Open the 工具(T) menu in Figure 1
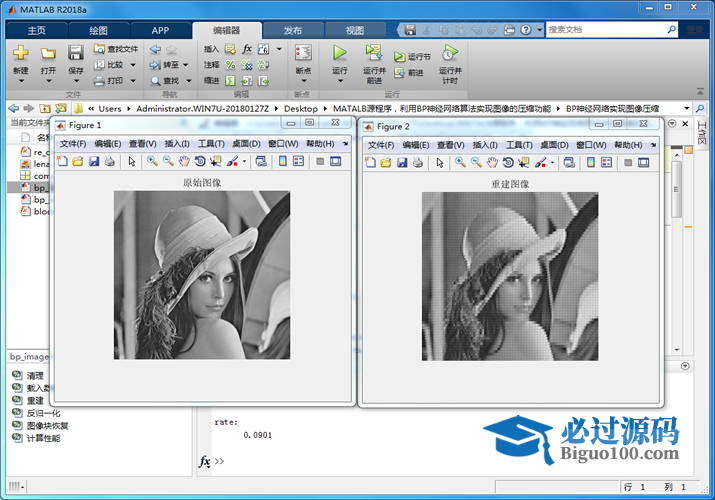 [x=211, y=144]
